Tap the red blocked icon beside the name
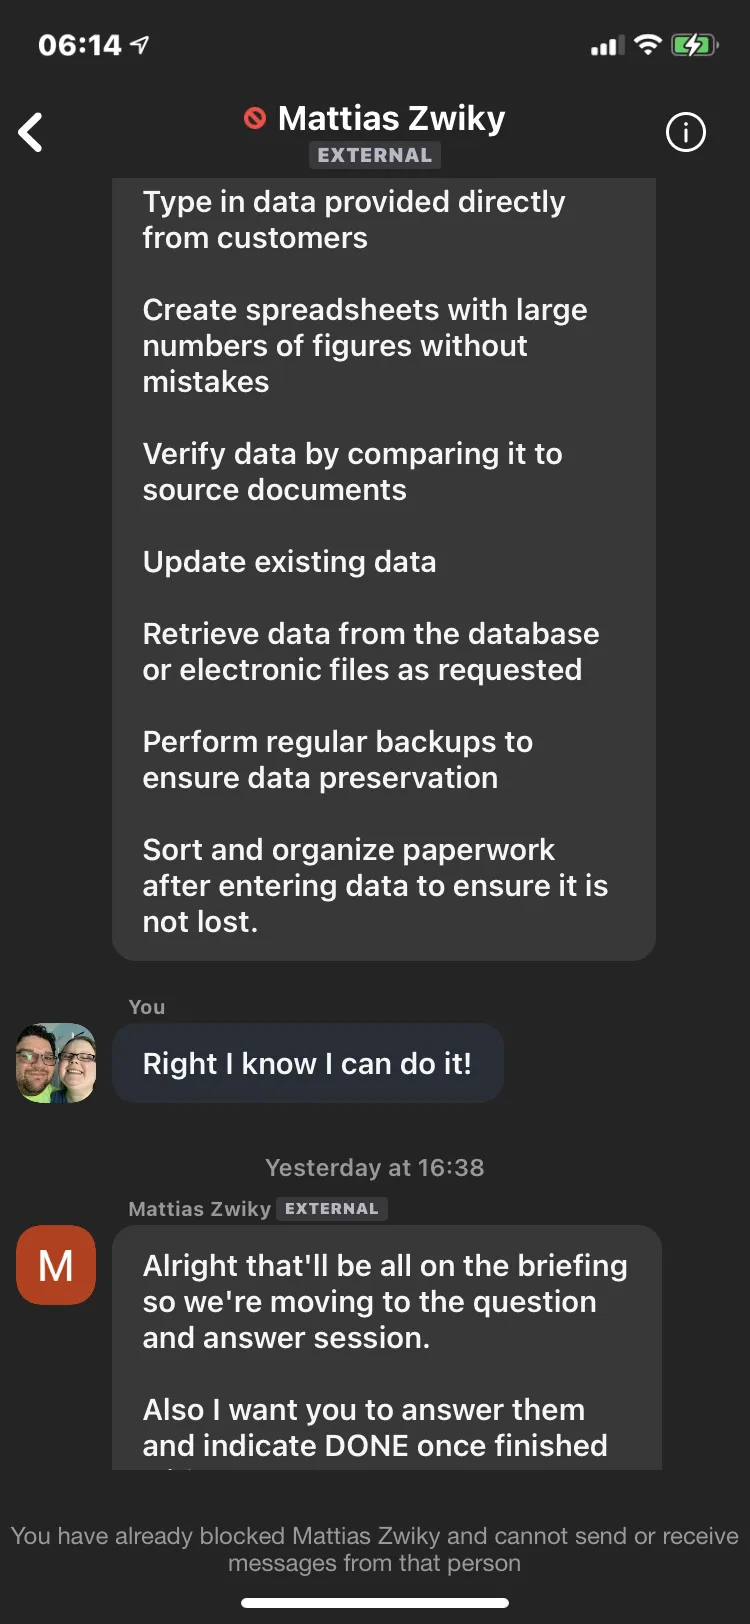Screen dimensions: 750x1624 [x=255, y=119]
